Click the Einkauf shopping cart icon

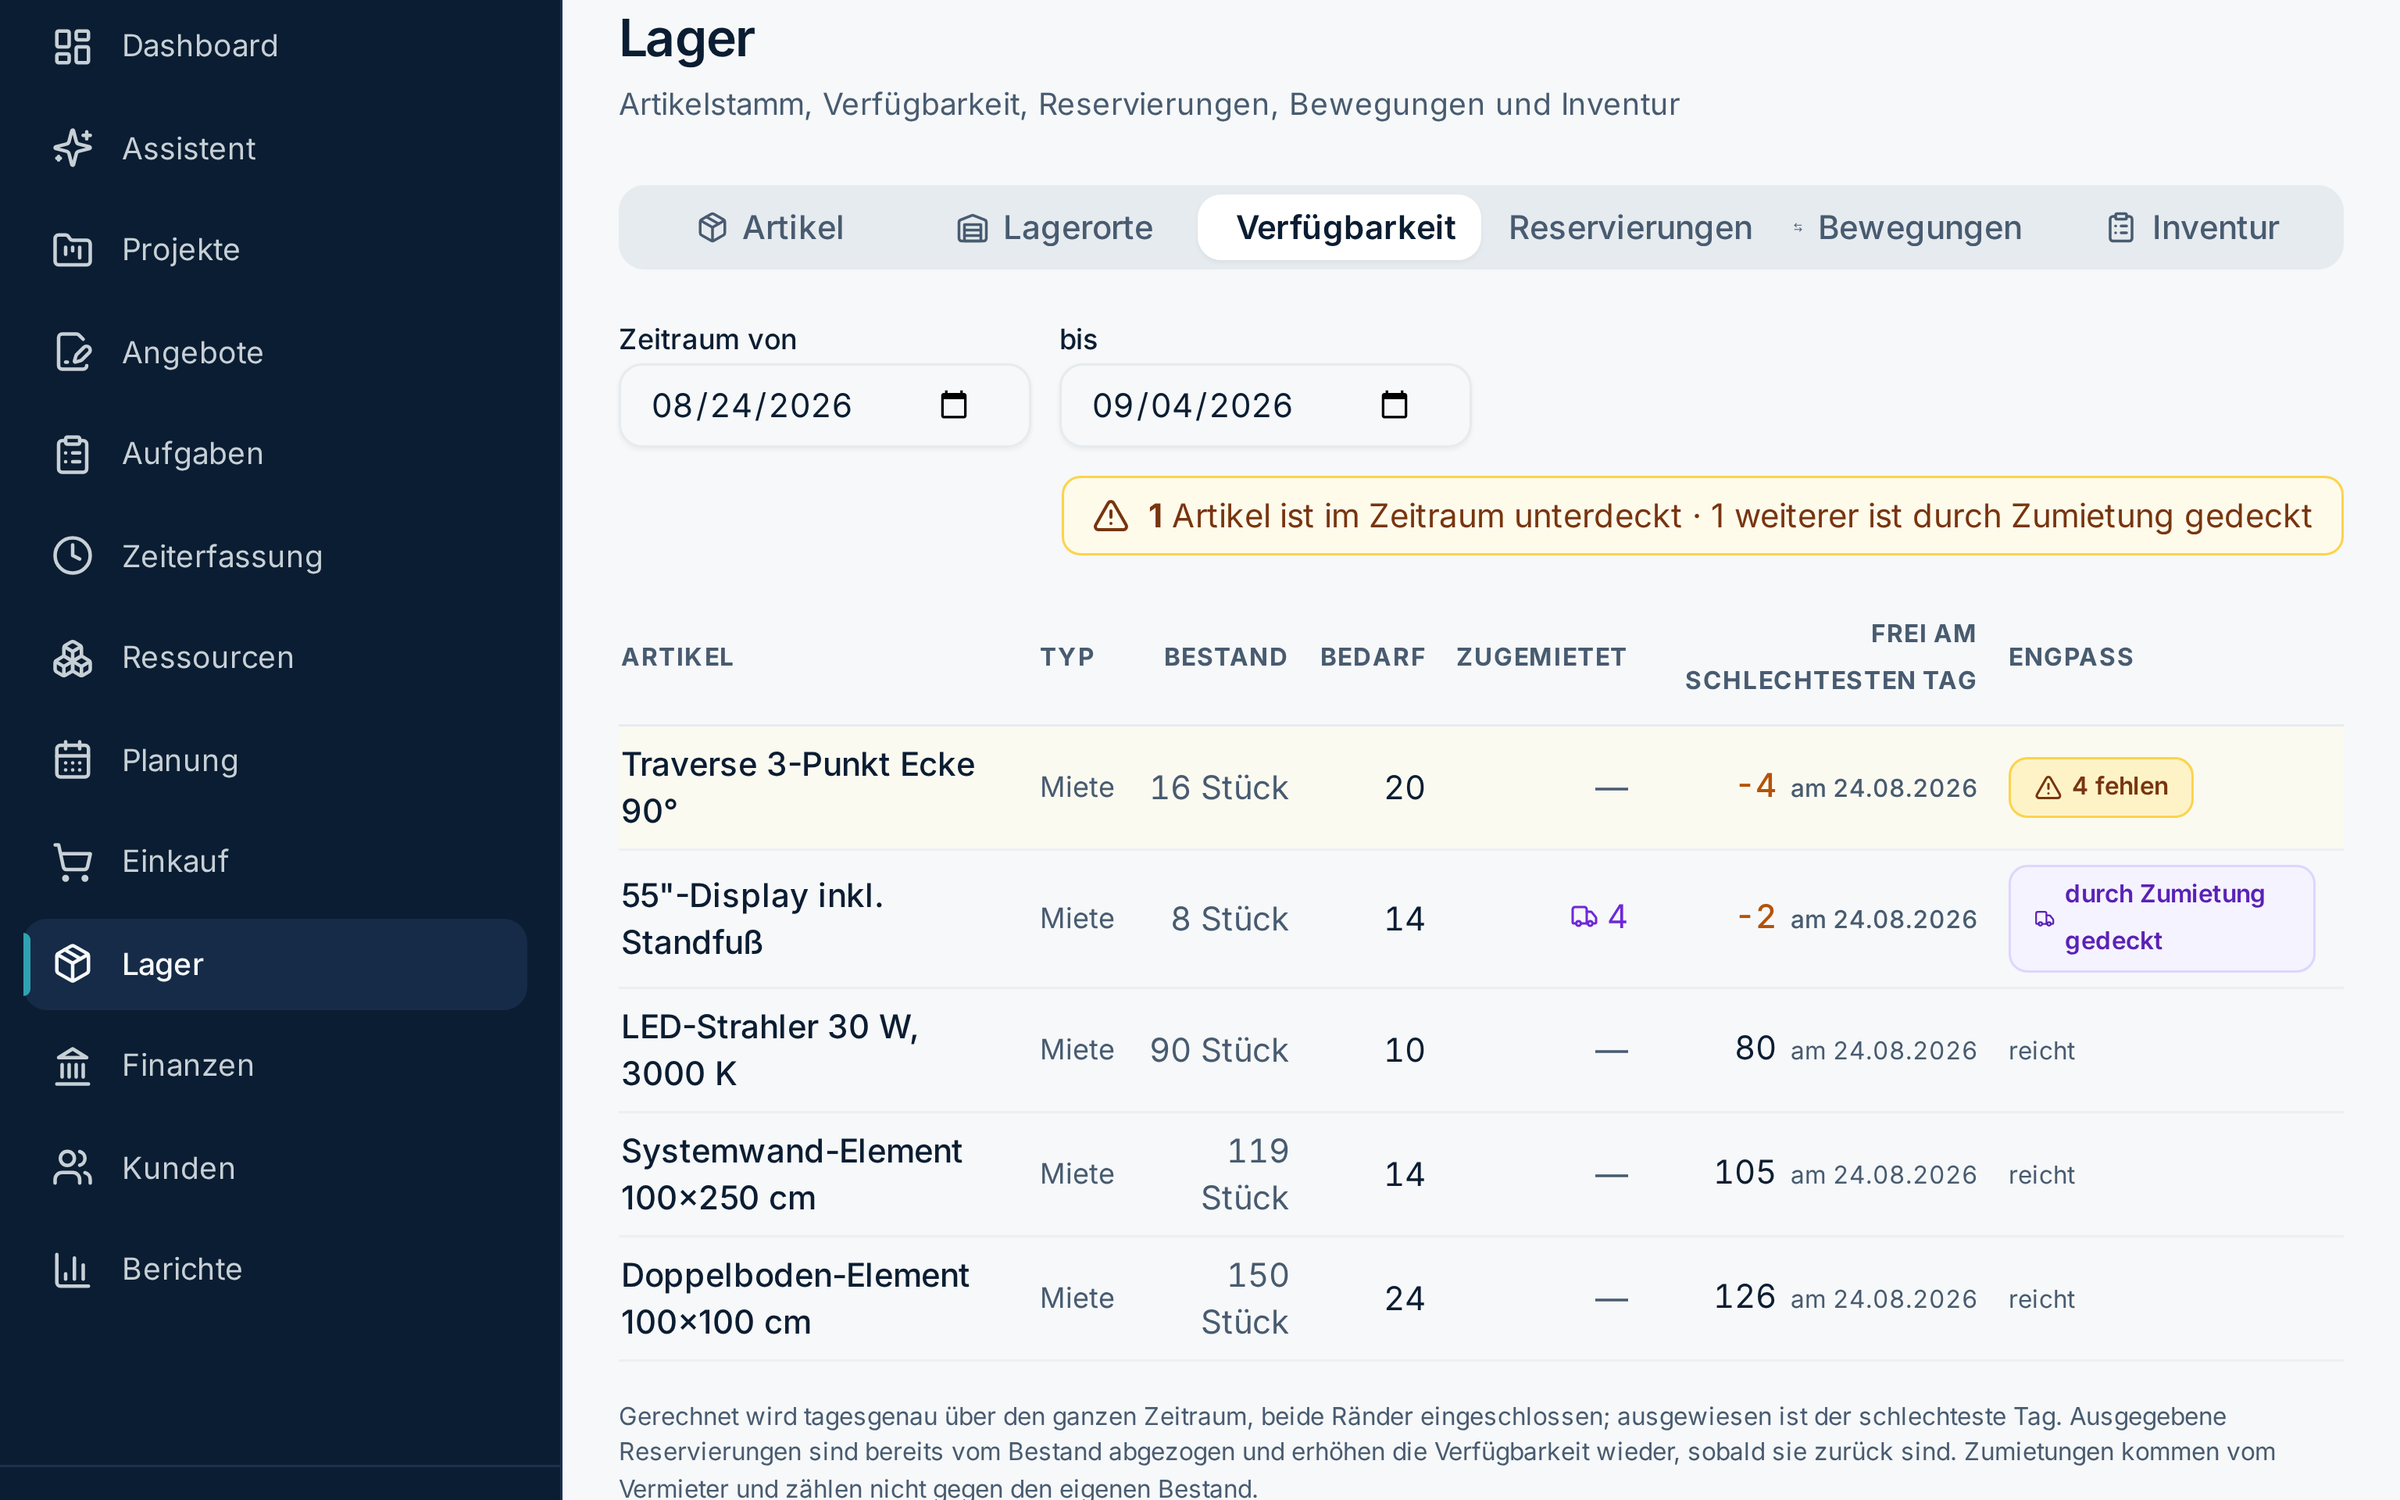(72, 862)
